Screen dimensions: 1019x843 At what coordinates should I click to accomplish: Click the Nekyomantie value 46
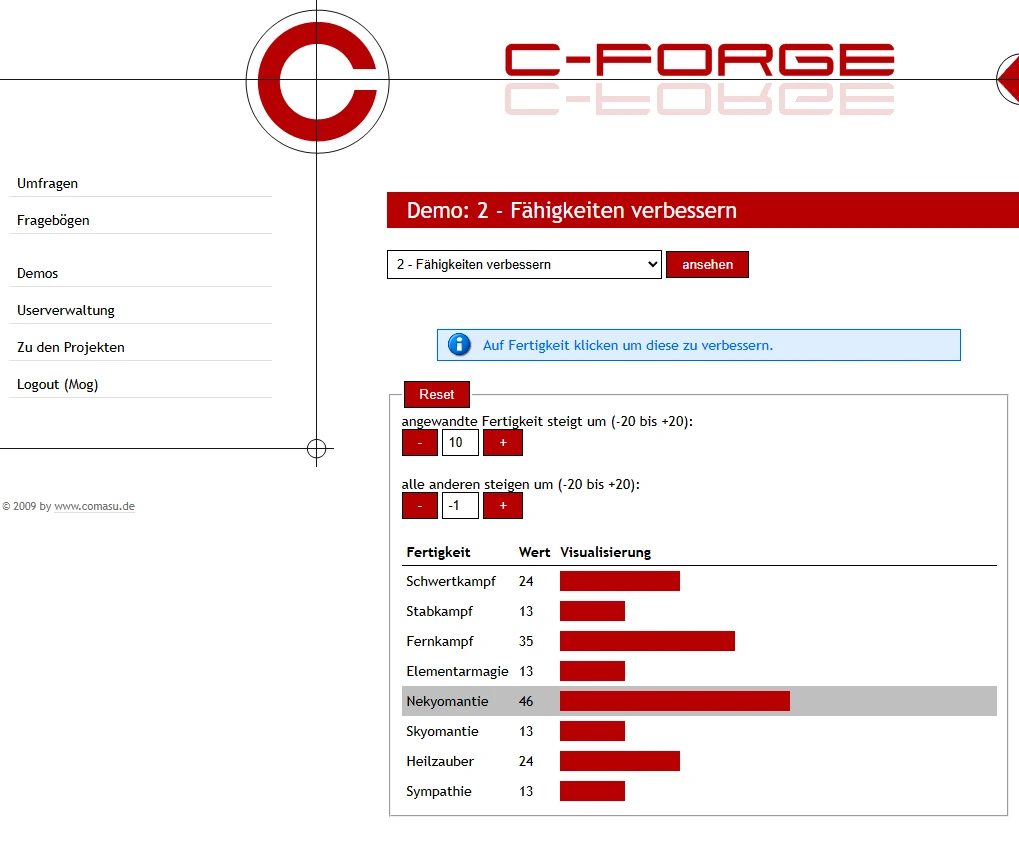tap(526, 701)
